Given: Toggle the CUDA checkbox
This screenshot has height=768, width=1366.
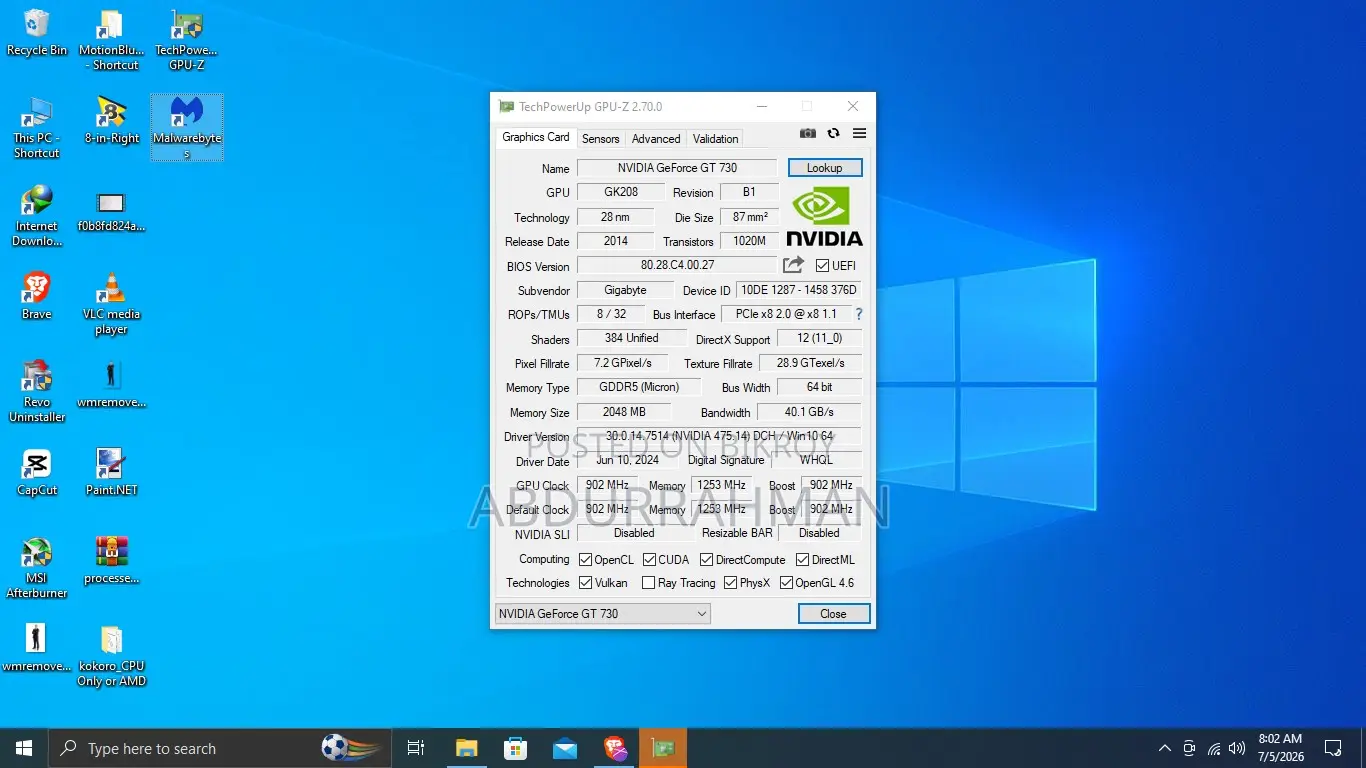Looking at the screenshot, I should pos(649,560).
